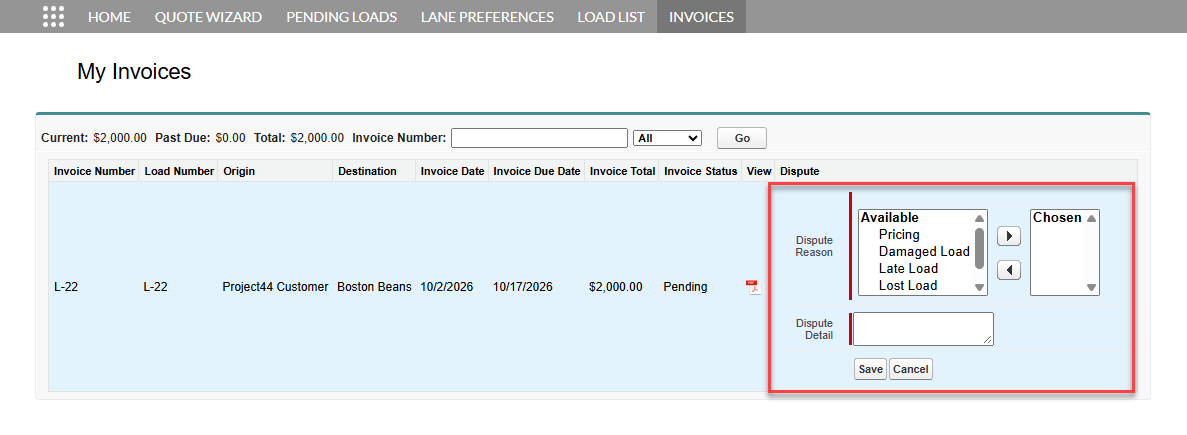Viewport: 1187px width, 435px height.
Task: Open the QUOTE WIZARD tab
Action: coord(208,17)
